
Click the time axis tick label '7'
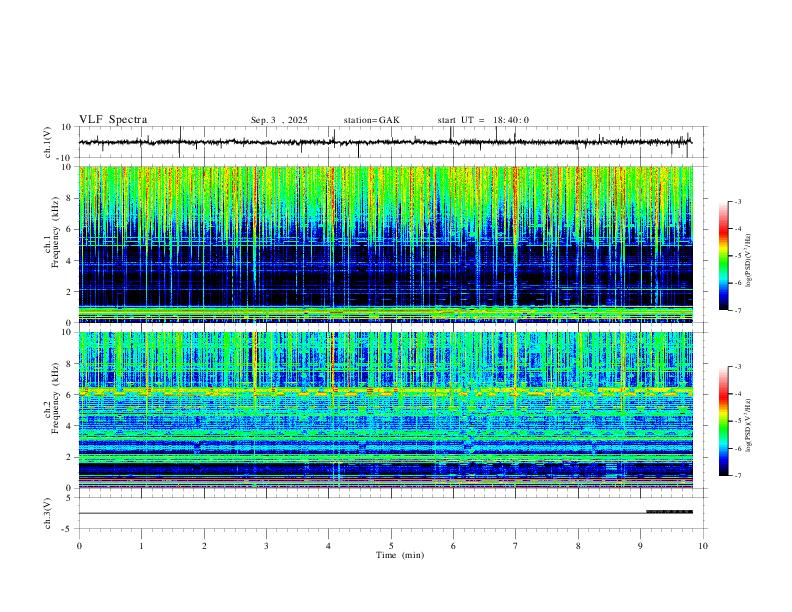pyautogui.click(x=516, y=546)
